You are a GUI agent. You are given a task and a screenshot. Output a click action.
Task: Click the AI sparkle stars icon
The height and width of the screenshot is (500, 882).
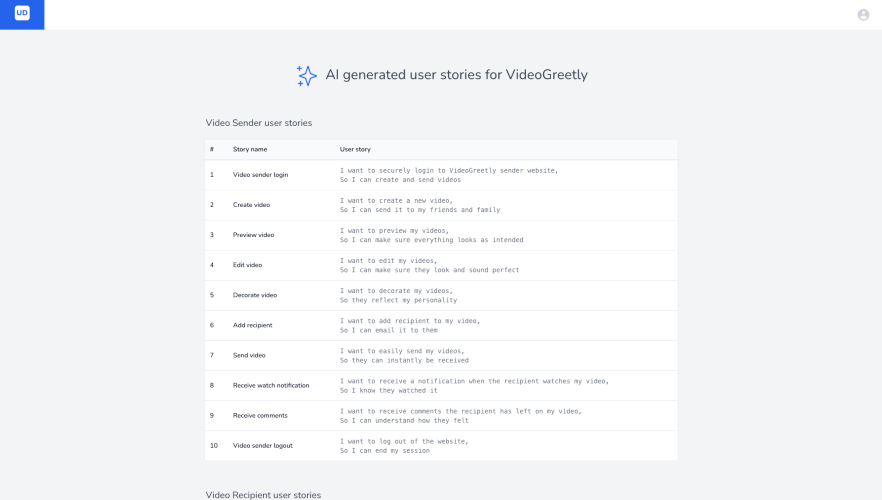coord(307,75)
